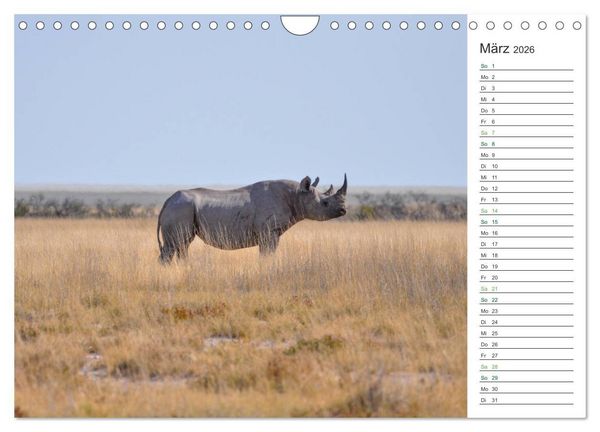Viewport: 600px width, 432px height.
Task: Select the 'So 8' calendar row
Action: tap(527, 144)
